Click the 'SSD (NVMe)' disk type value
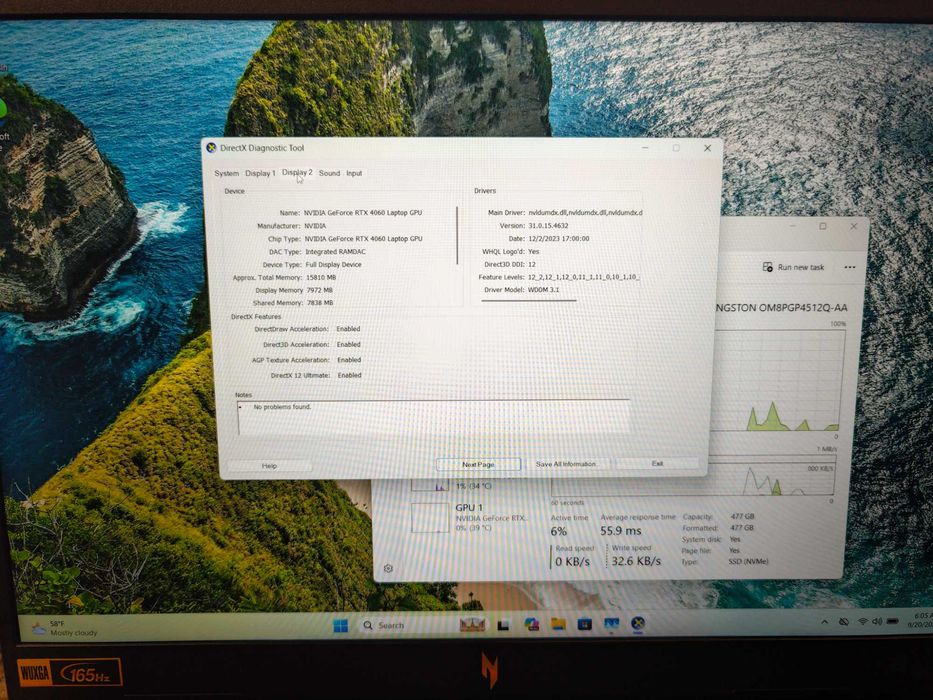 pyautogui.click(x=749, y=561)
